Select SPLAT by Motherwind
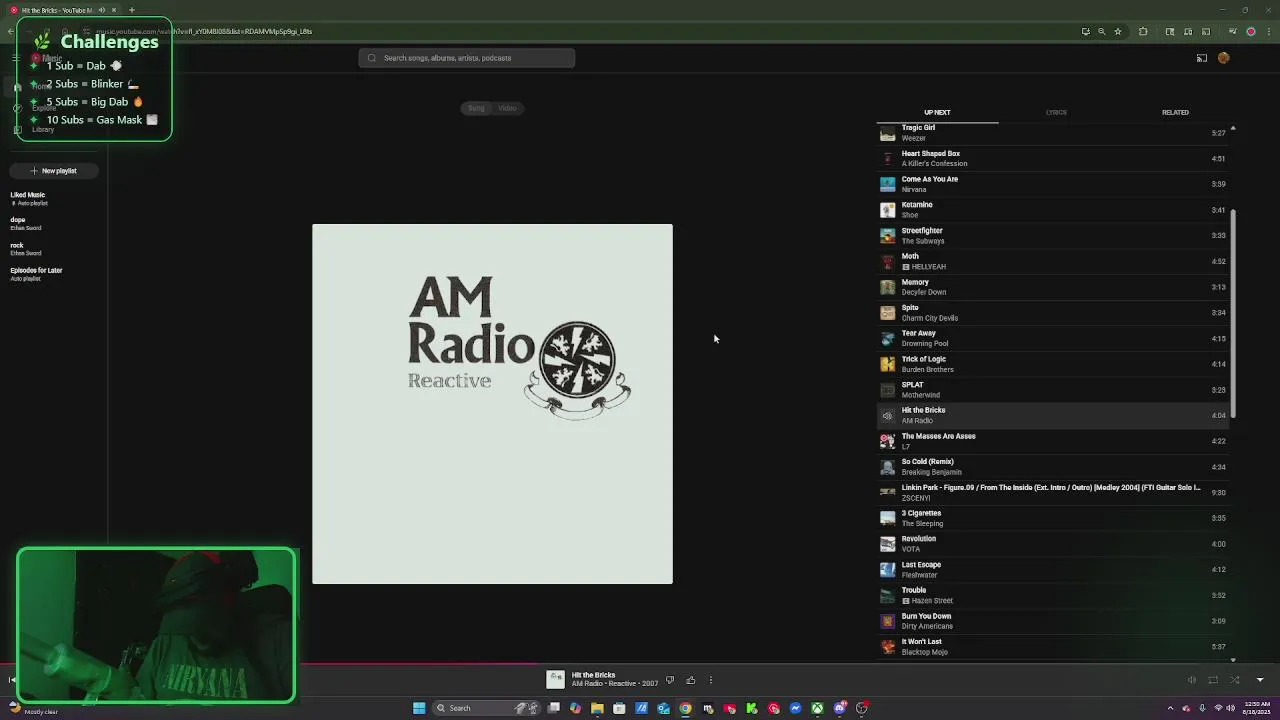 click(1054, 389)
